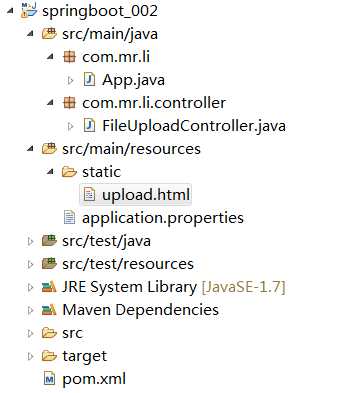Click the FileUploadController.java class icon
The image size is (361, 393).
tap(89, 126)
